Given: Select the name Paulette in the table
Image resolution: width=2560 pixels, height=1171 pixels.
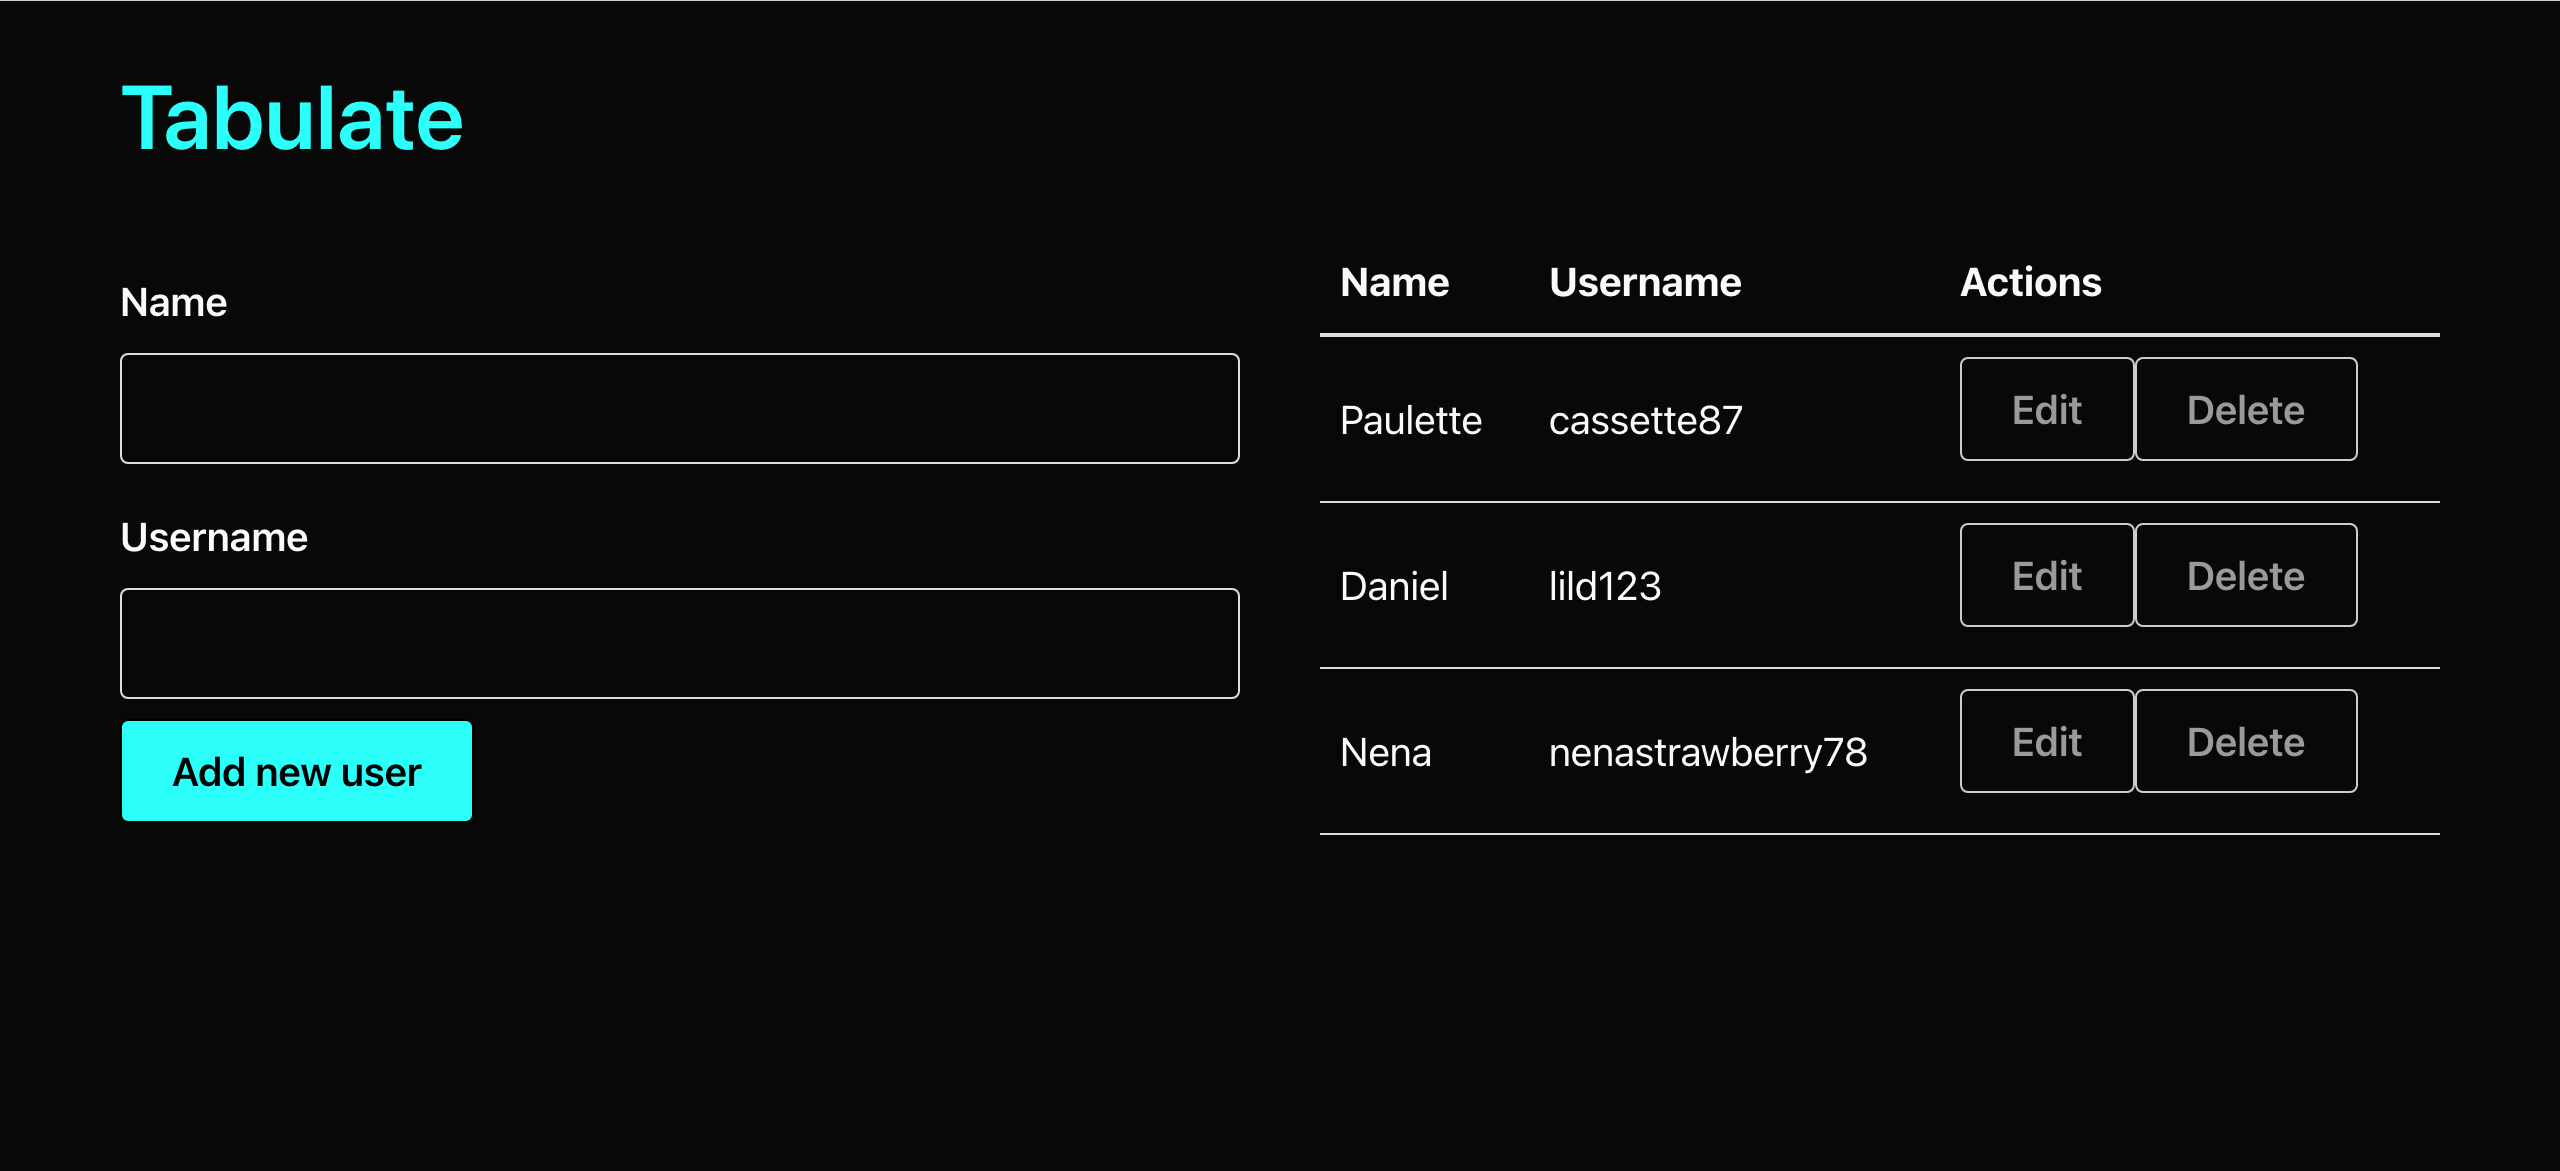Looking at the screenshot, I should pyautogui.click(x=1411, y=420).
